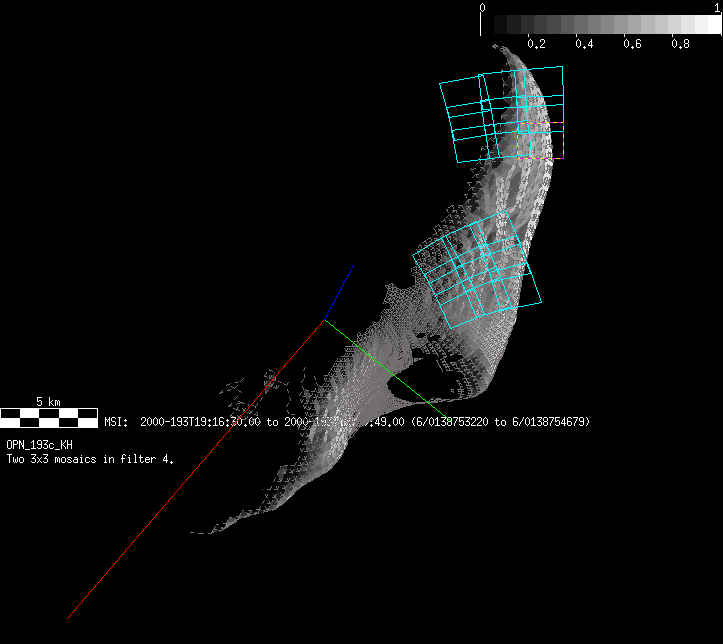Image resolution: width=723 pixels, height=644 pixels.
Task: Click the green axis line
Action: pyautogui.click(x=386, y=370)
